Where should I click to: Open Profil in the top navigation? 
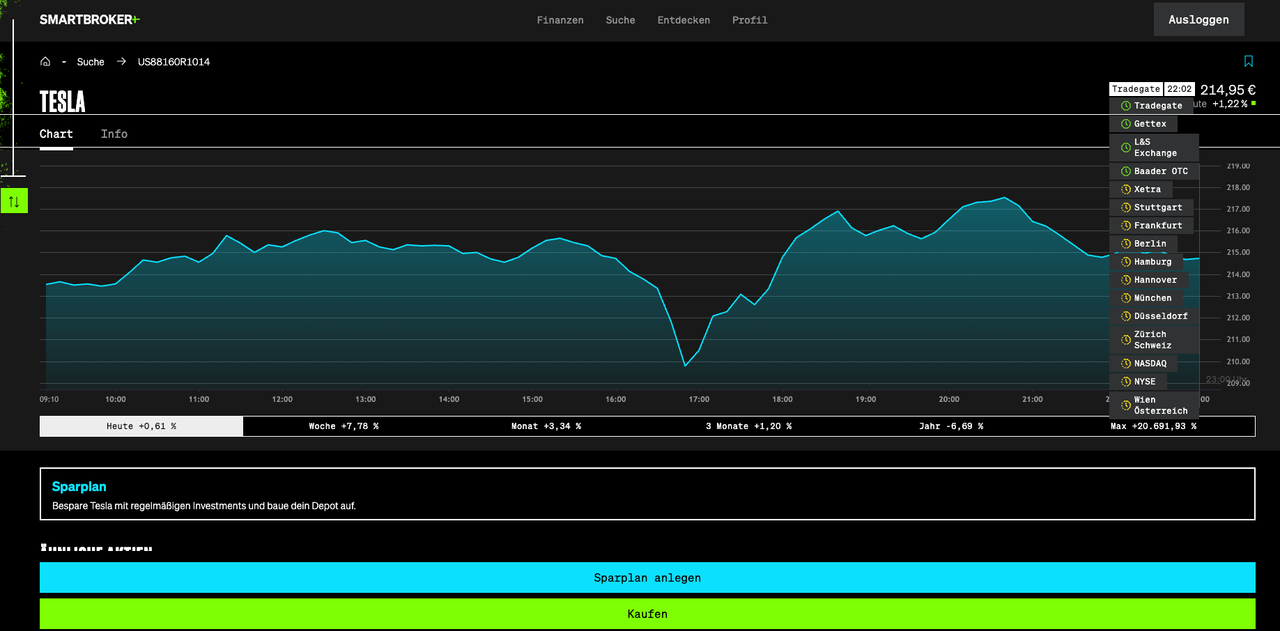coord(750,20)
